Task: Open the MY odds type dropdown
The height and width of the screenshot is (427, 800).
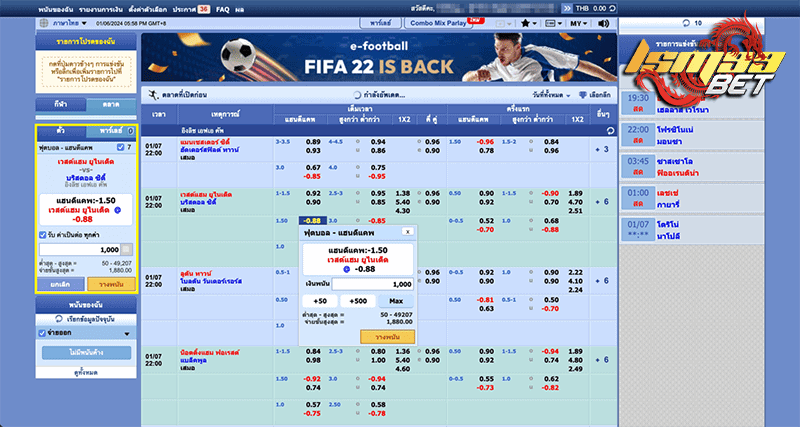Action: (579, 23)
